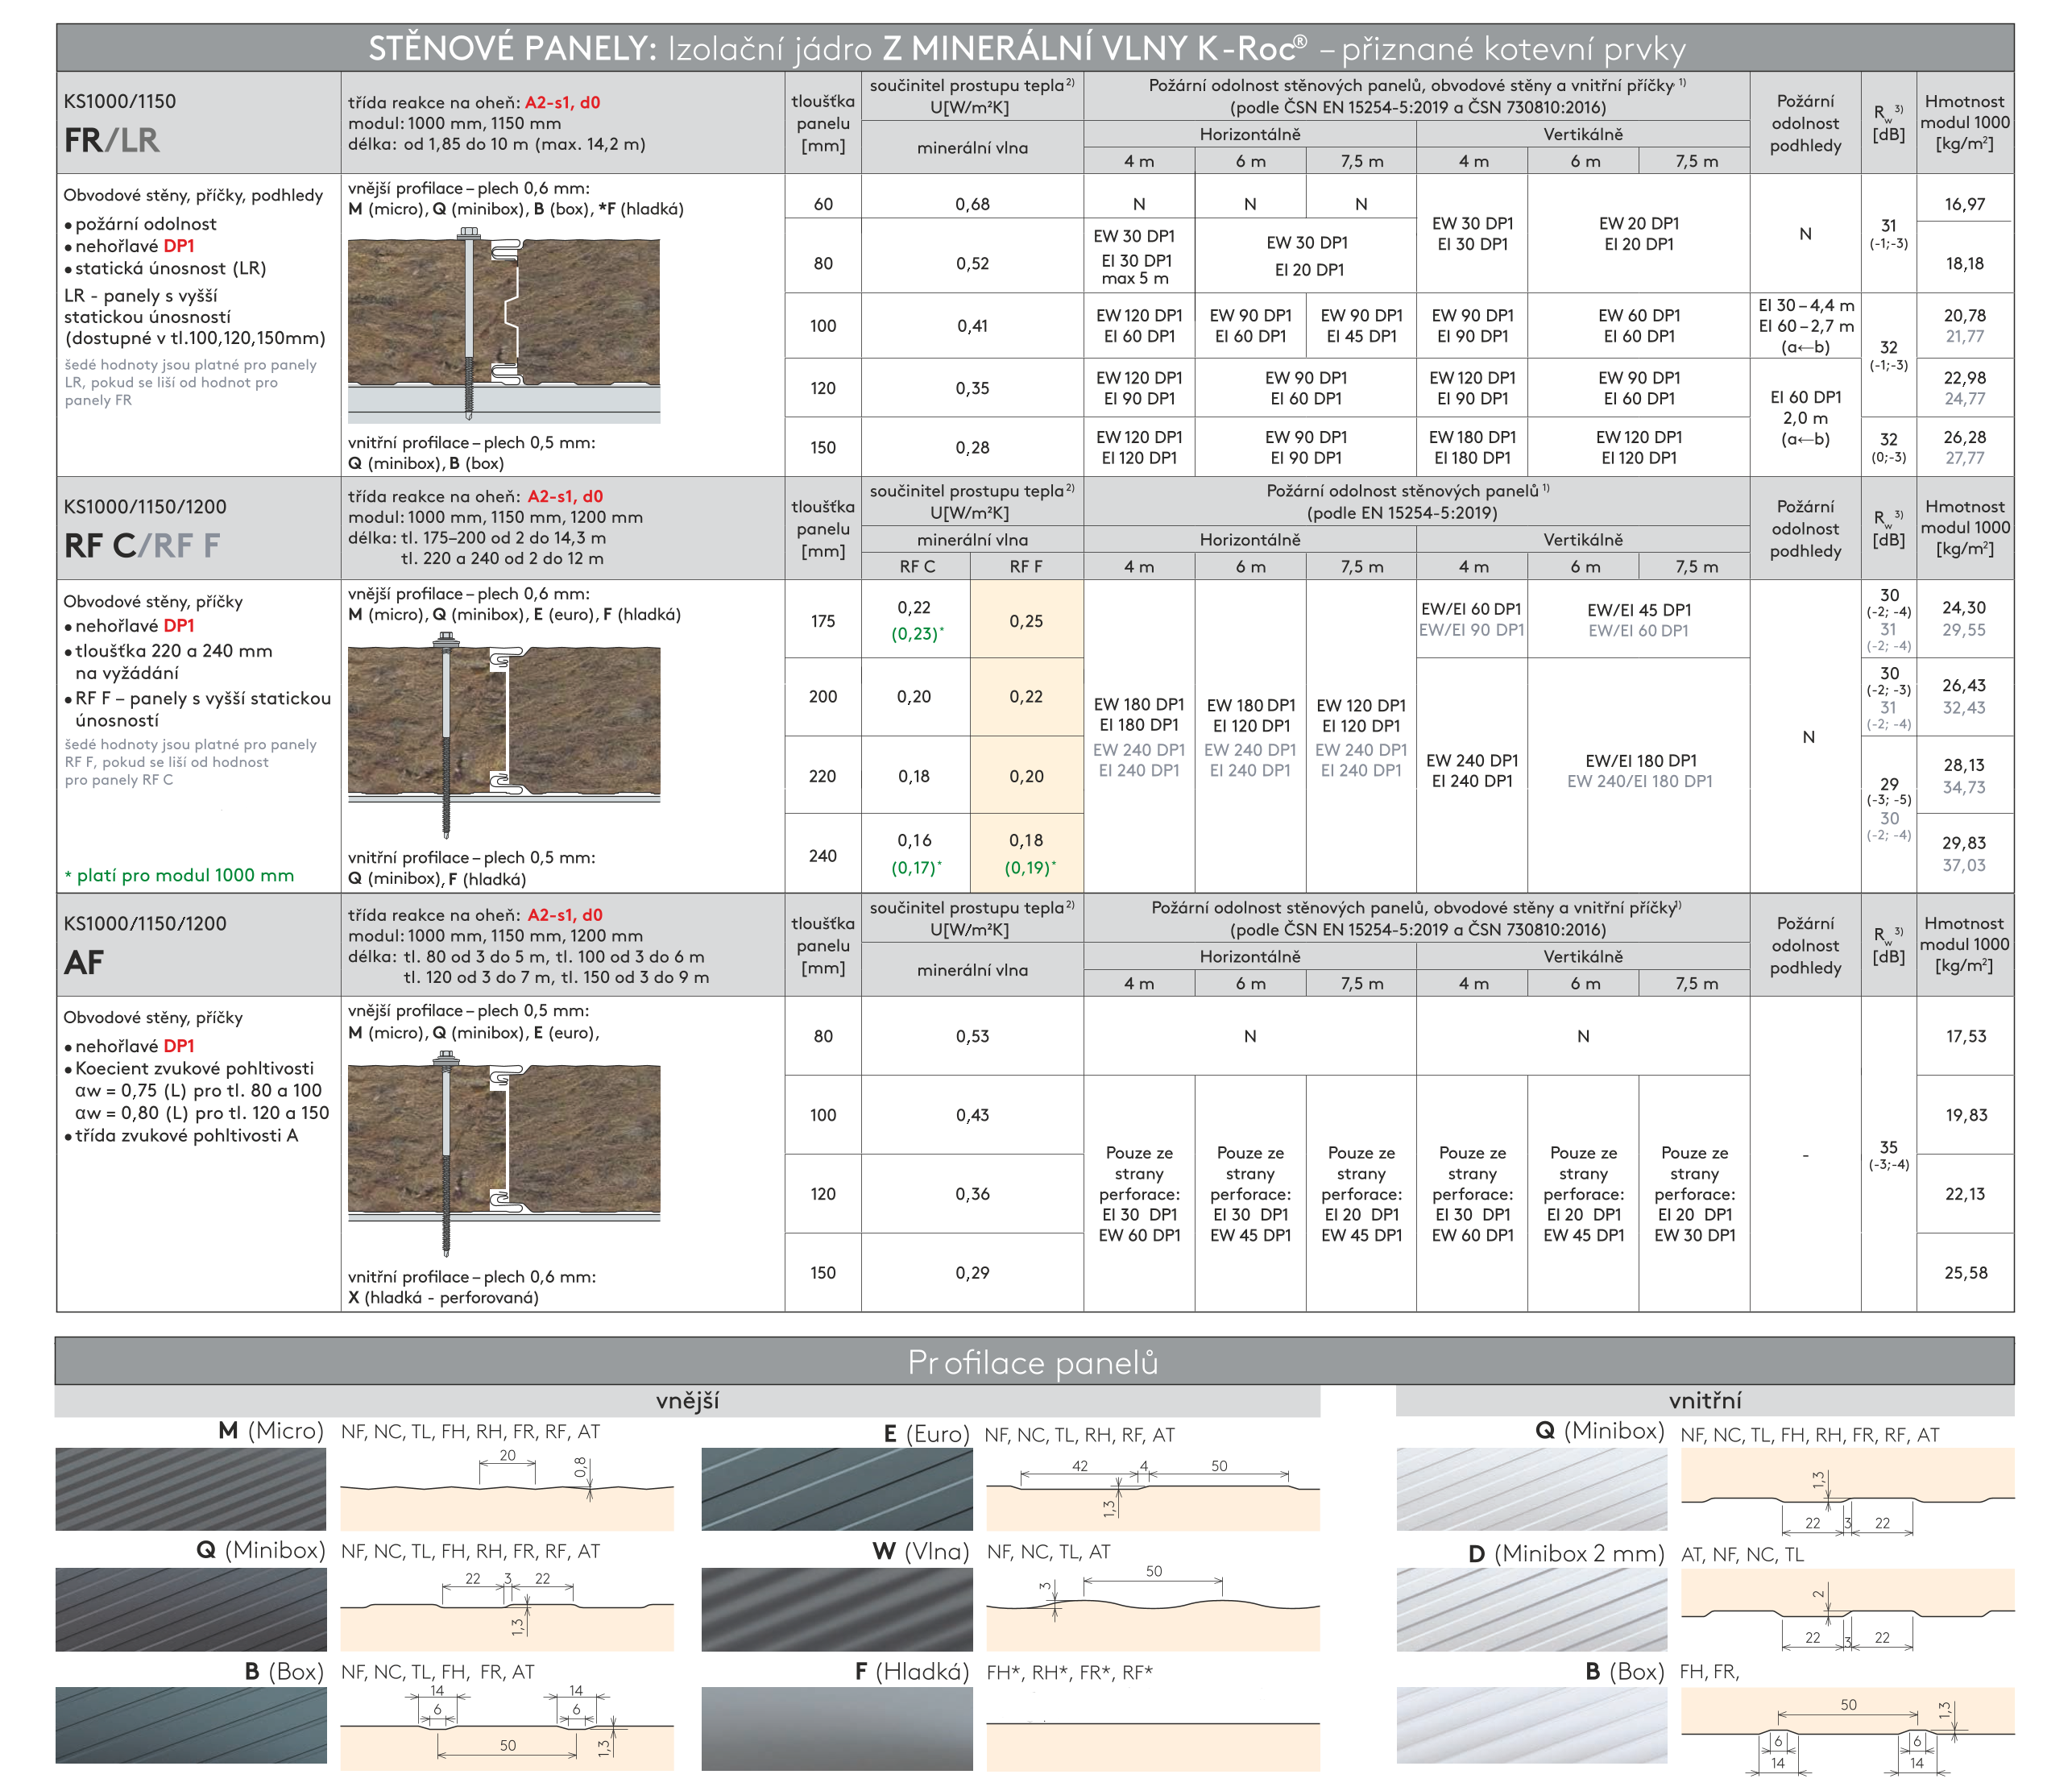
Task: Click the FR/LR panel cross-section image
Action: 504,325
